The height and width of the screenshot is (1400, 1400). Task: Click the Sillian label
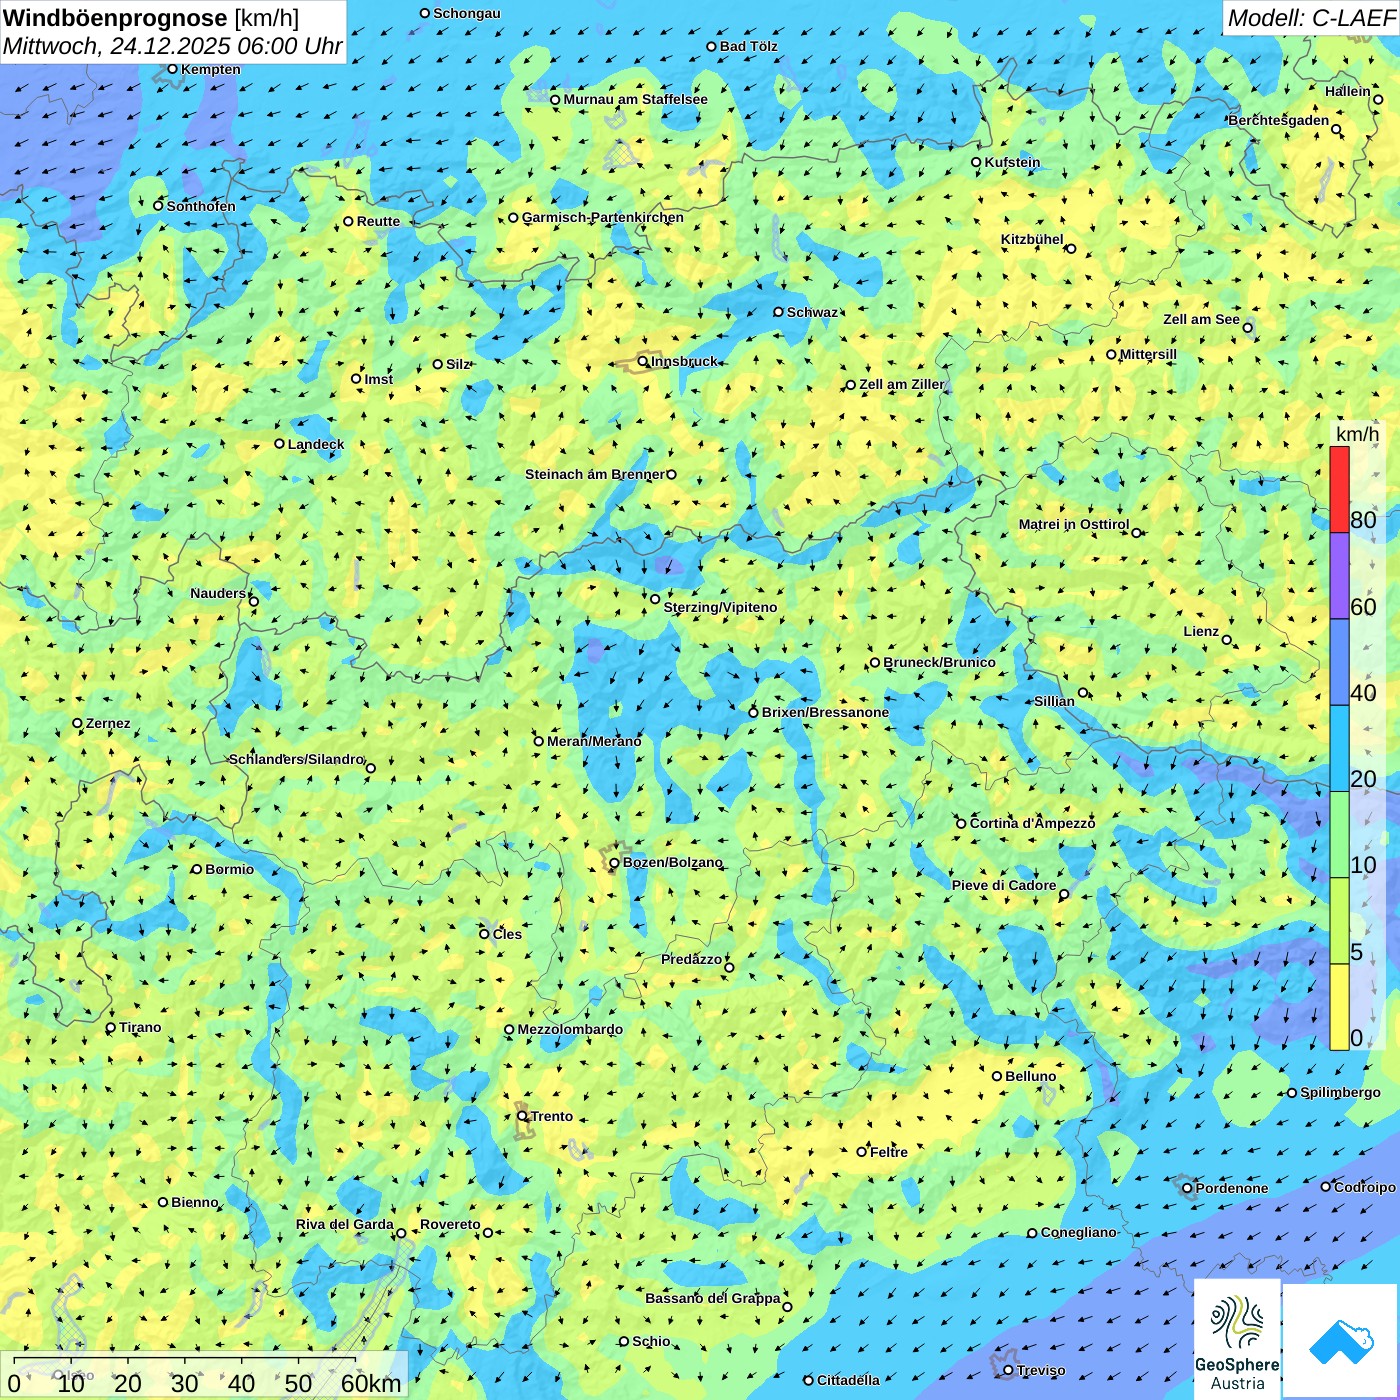pyautogui.click(x=1054, y=701)
